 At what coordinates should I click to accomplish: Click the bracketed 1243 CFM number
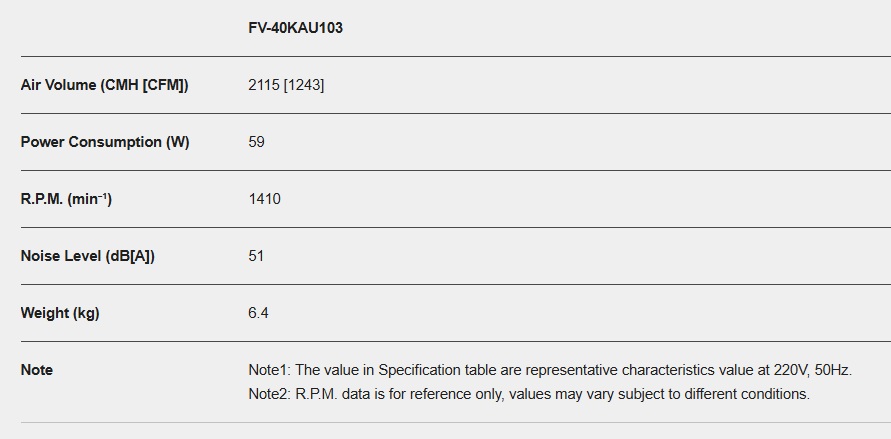(x=304, y=85)
